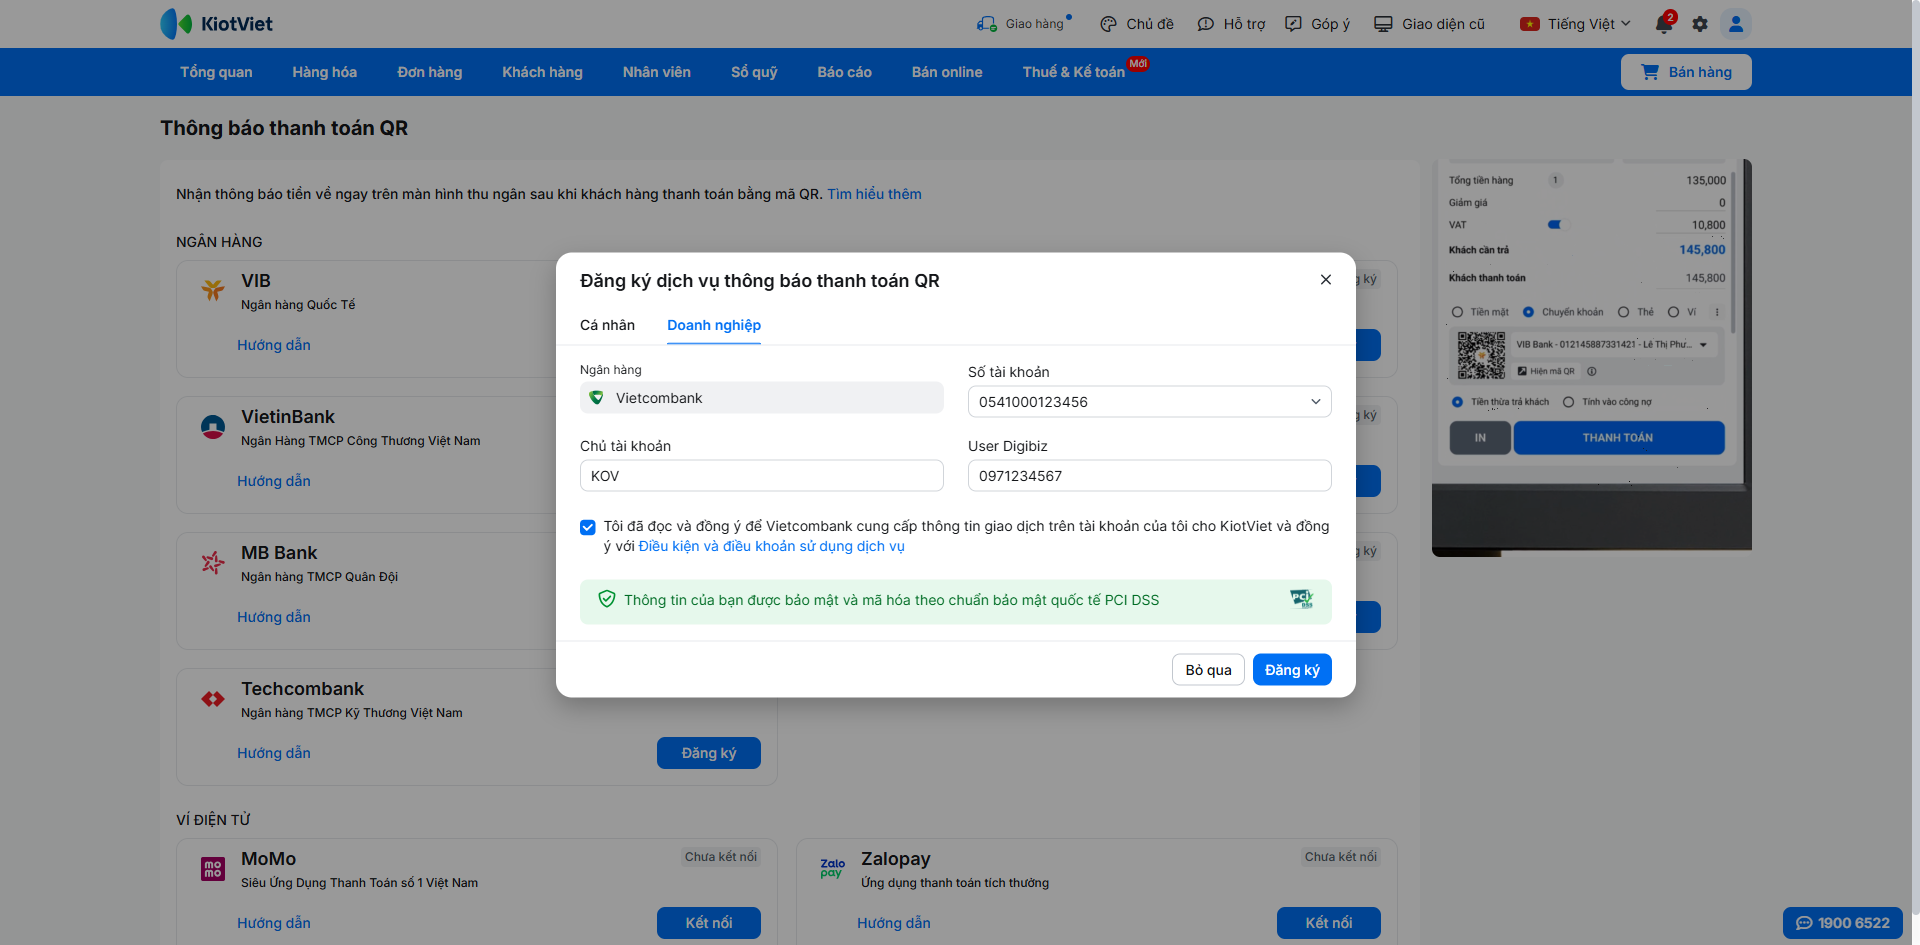Screen dimensions: 1920x945
Task: Open the Tiếng Việt language dropdown
Action: pyautogui.click(x=1576, y=24)
